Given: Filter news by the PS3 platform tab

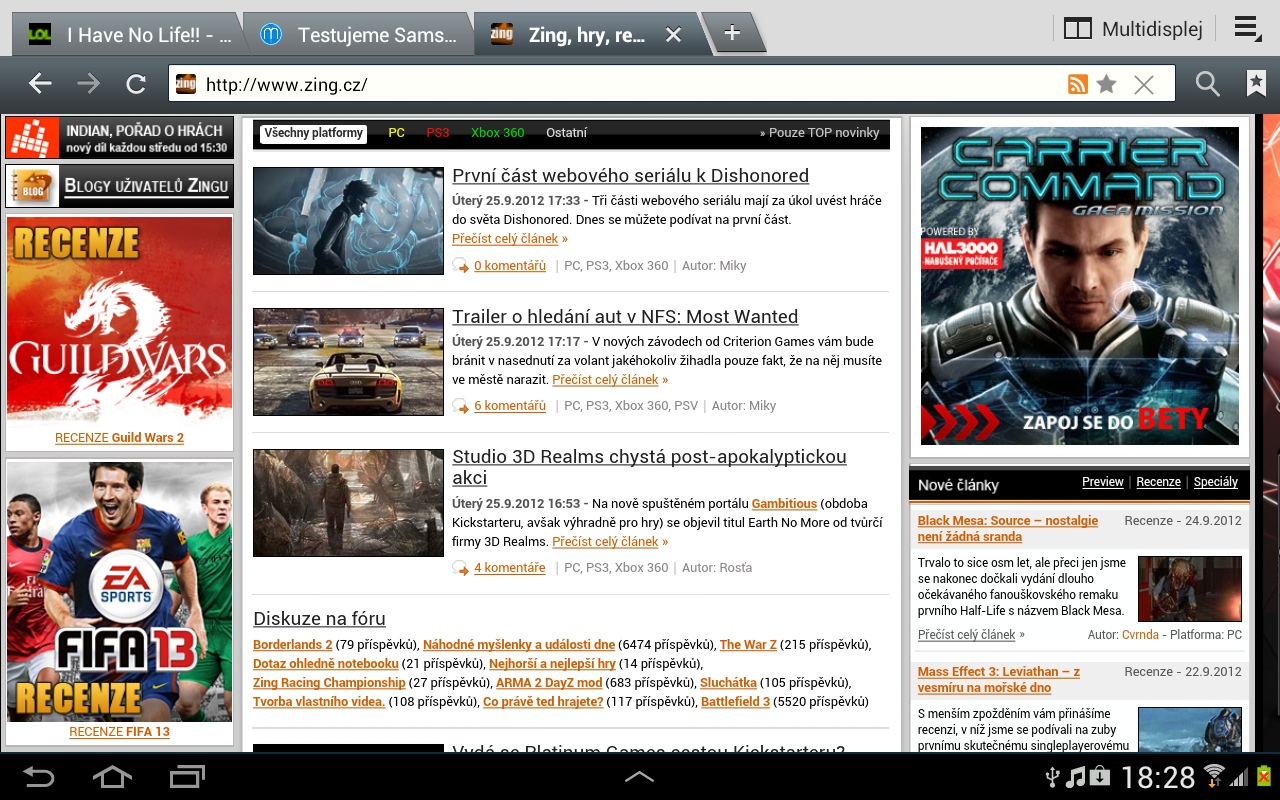Looking at the screenshot, I should point(438,131).
